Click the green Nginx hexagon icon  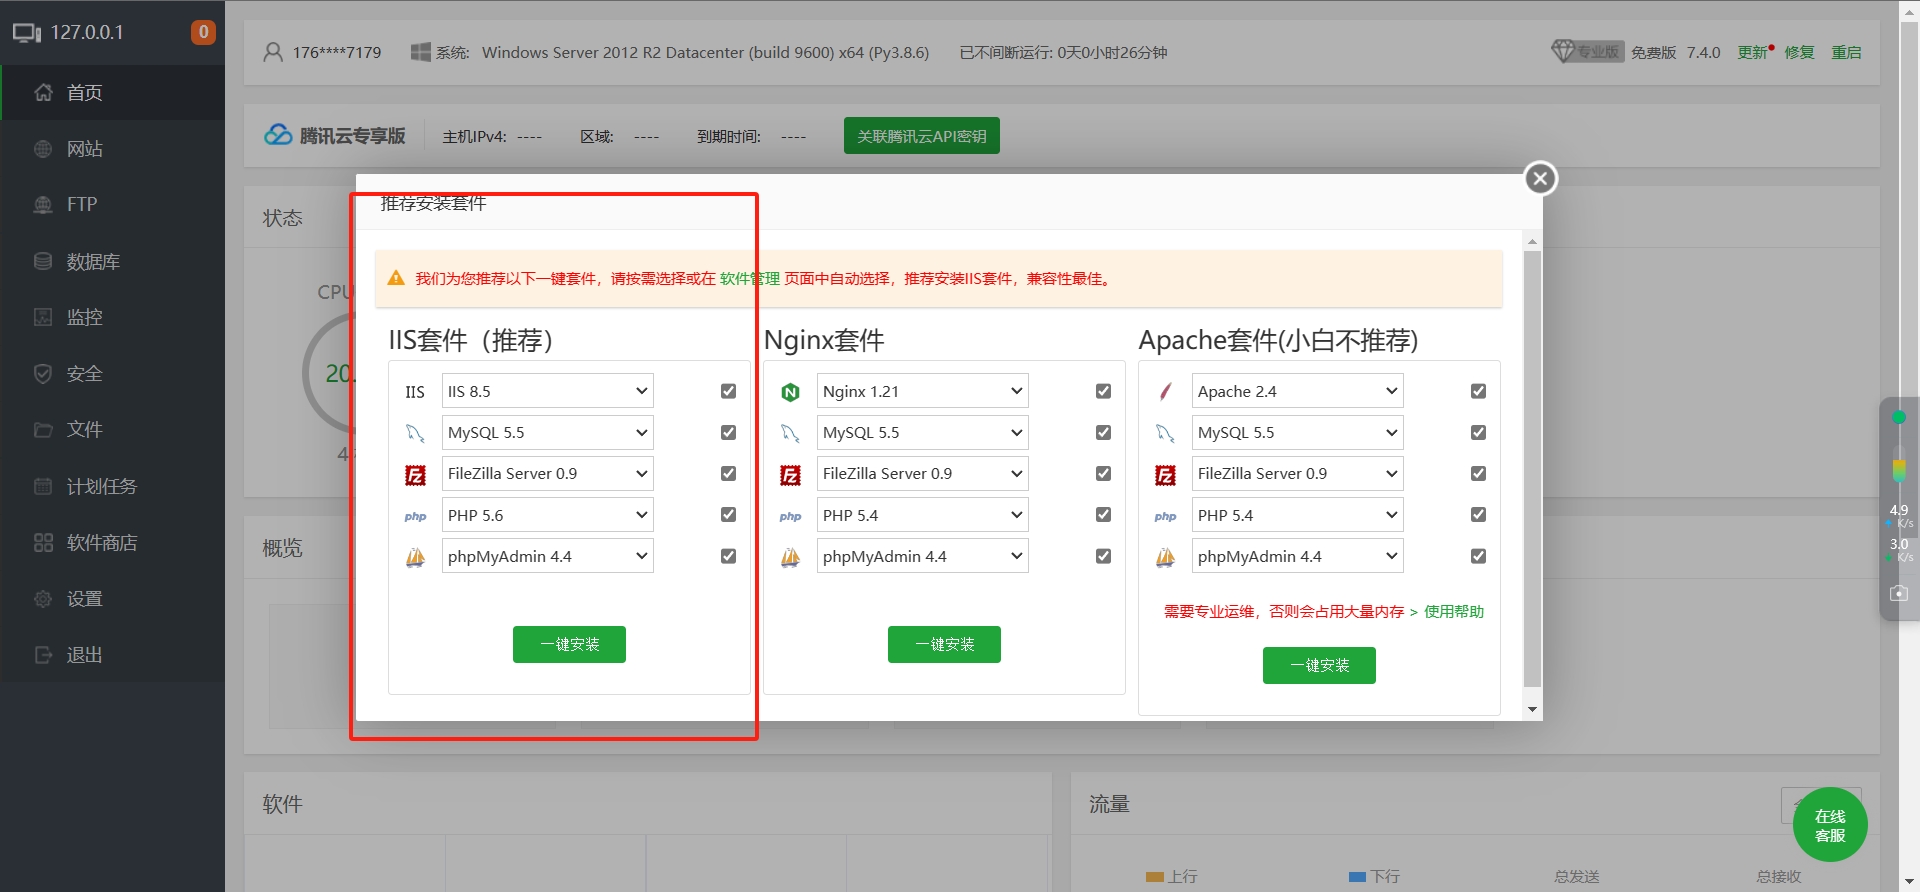click(x=790, y=392)
